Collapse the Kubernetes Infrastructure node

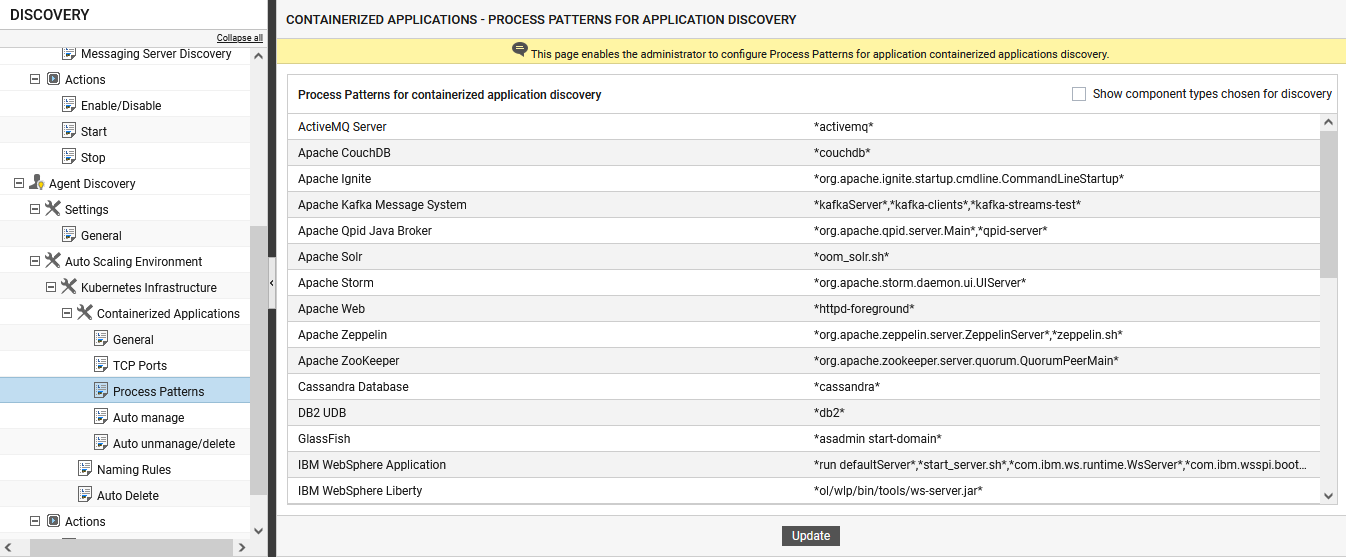pos(51,287)
